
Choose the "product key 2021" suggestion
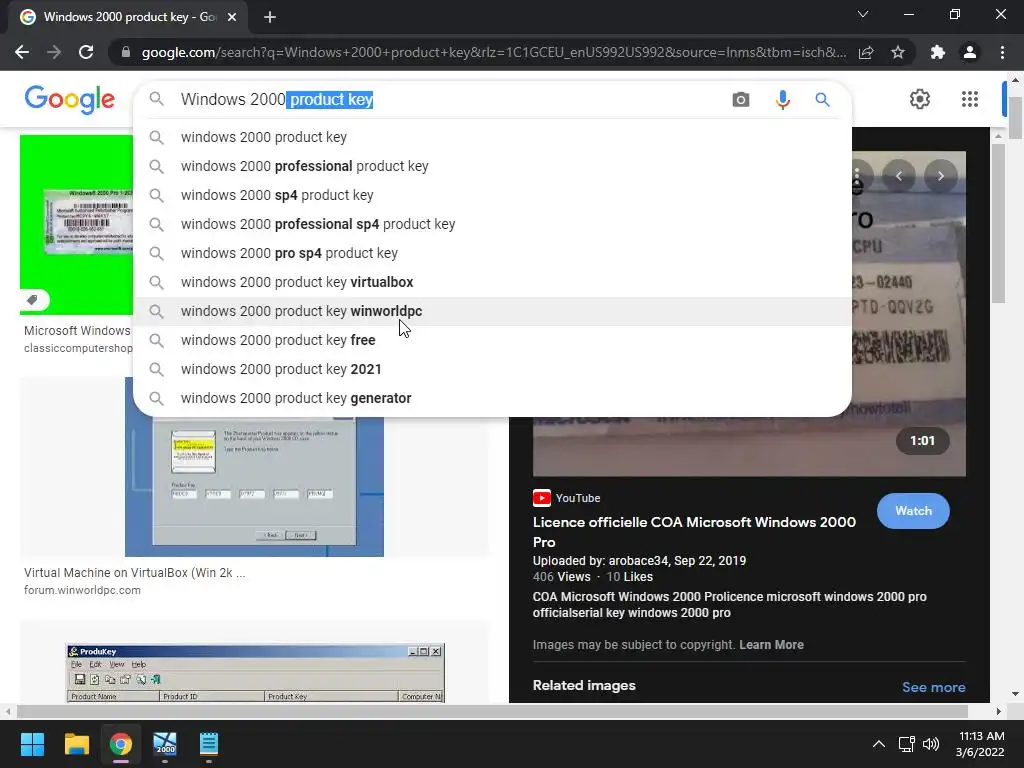coord(492,369)
